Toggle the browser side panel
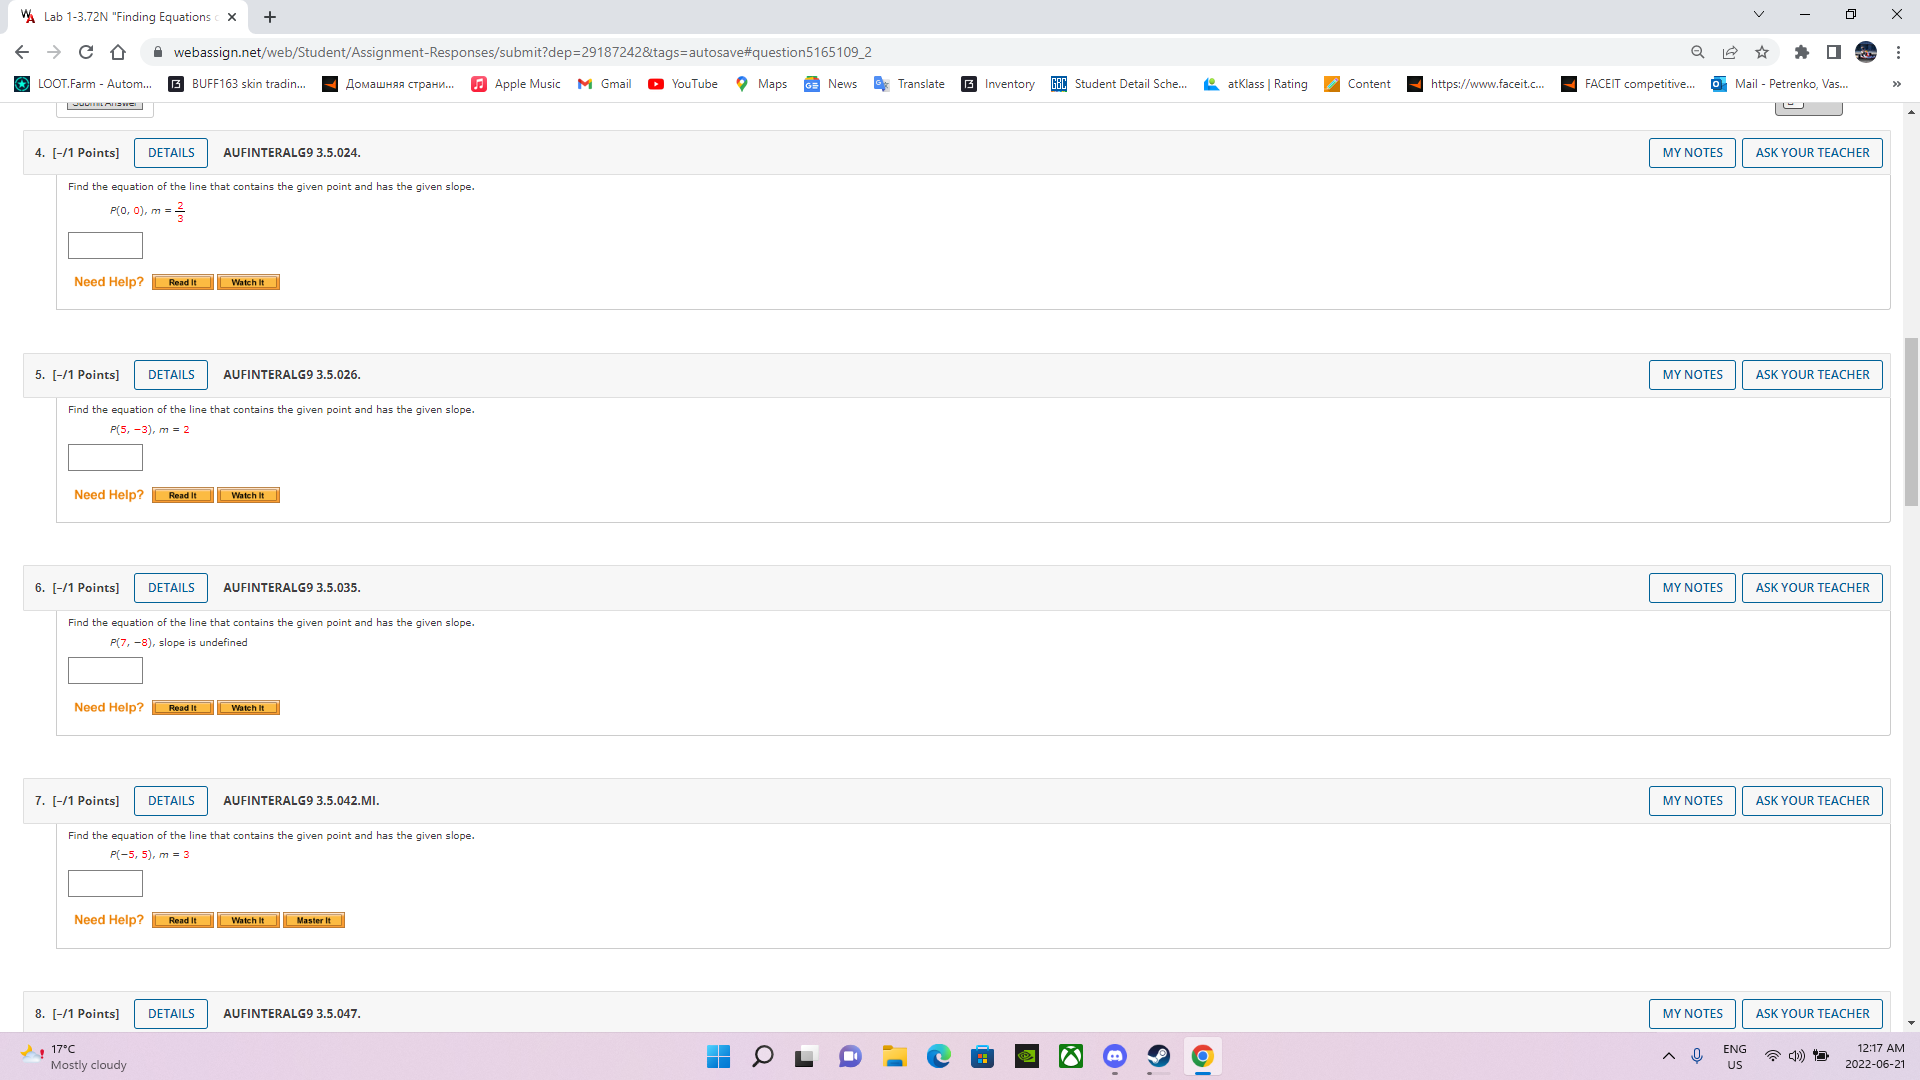1920x1080 pixels. click(1833, 52)
